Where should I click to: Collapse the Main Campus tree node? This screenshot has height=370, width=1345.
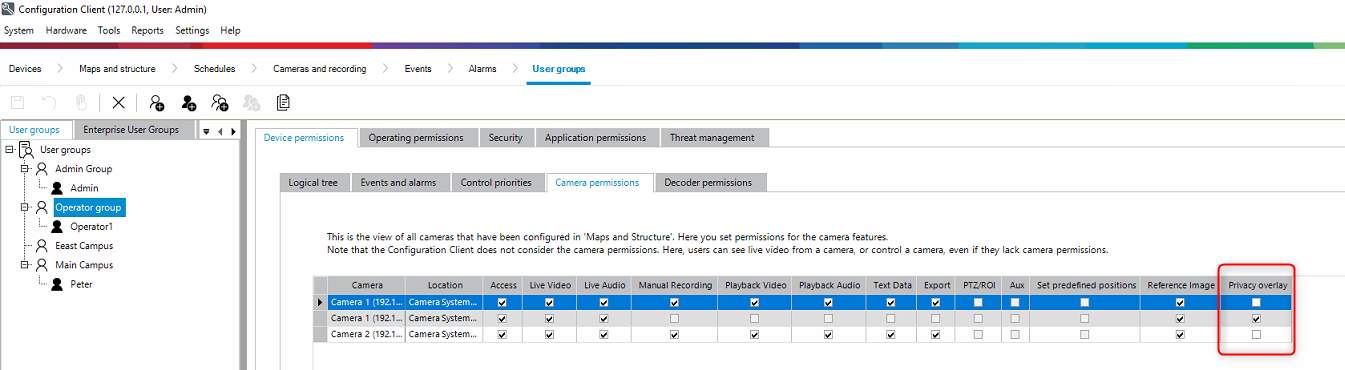26,265
